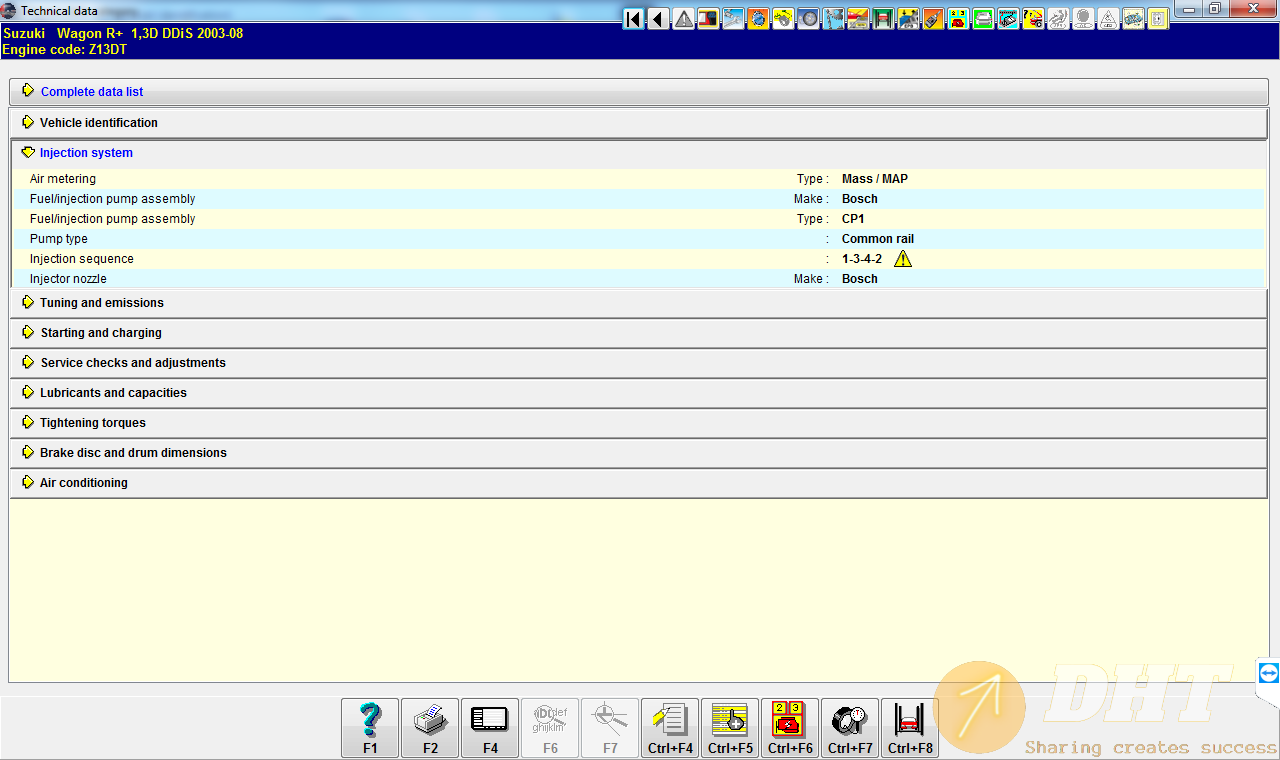Viewport: 1280px width, 760px height.
Task: Go back with the left arrow toolbar icon
Action: (658, 19)
